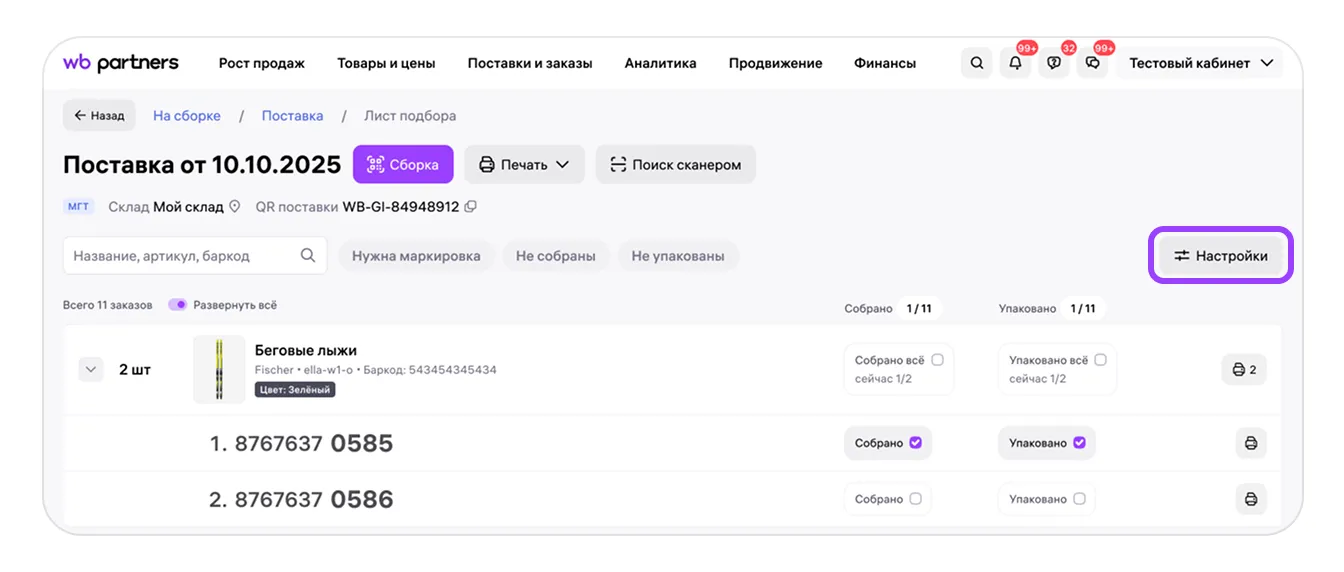
Task: Print both stickers for Беговые лыжи
Action: pos(1244,369)
